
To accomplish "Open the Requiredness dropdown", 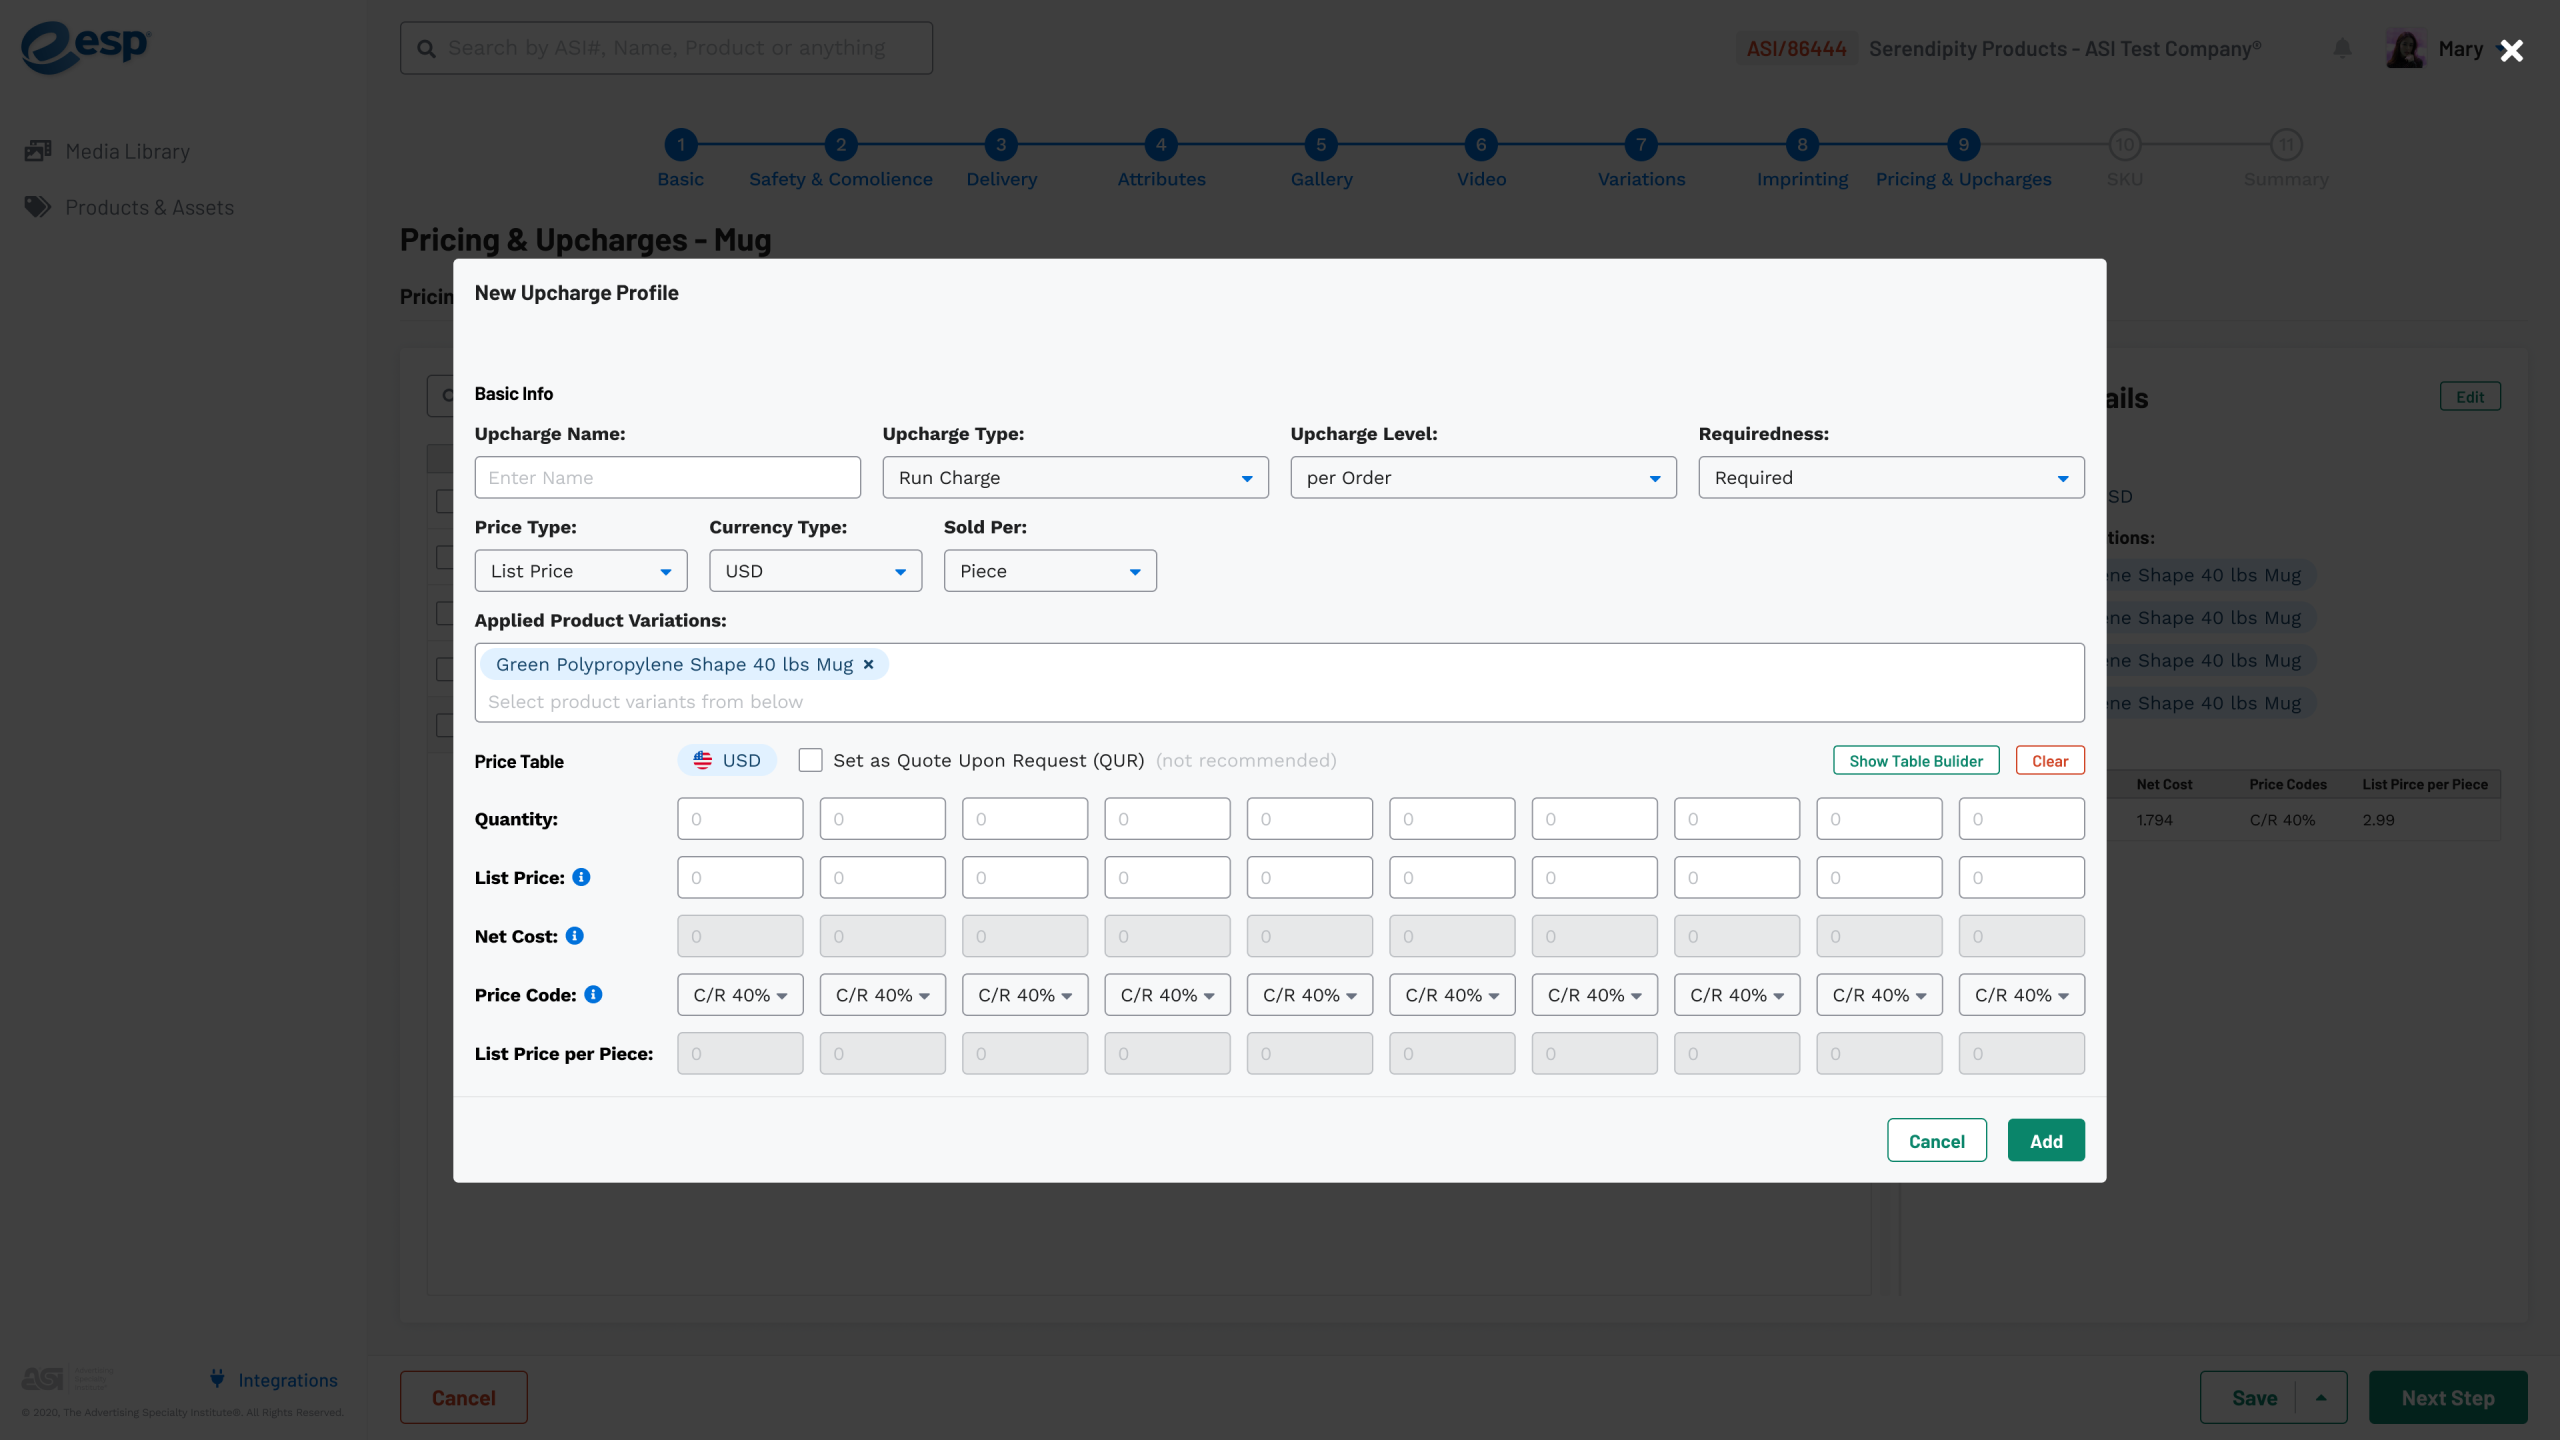I will (1891, 477).
